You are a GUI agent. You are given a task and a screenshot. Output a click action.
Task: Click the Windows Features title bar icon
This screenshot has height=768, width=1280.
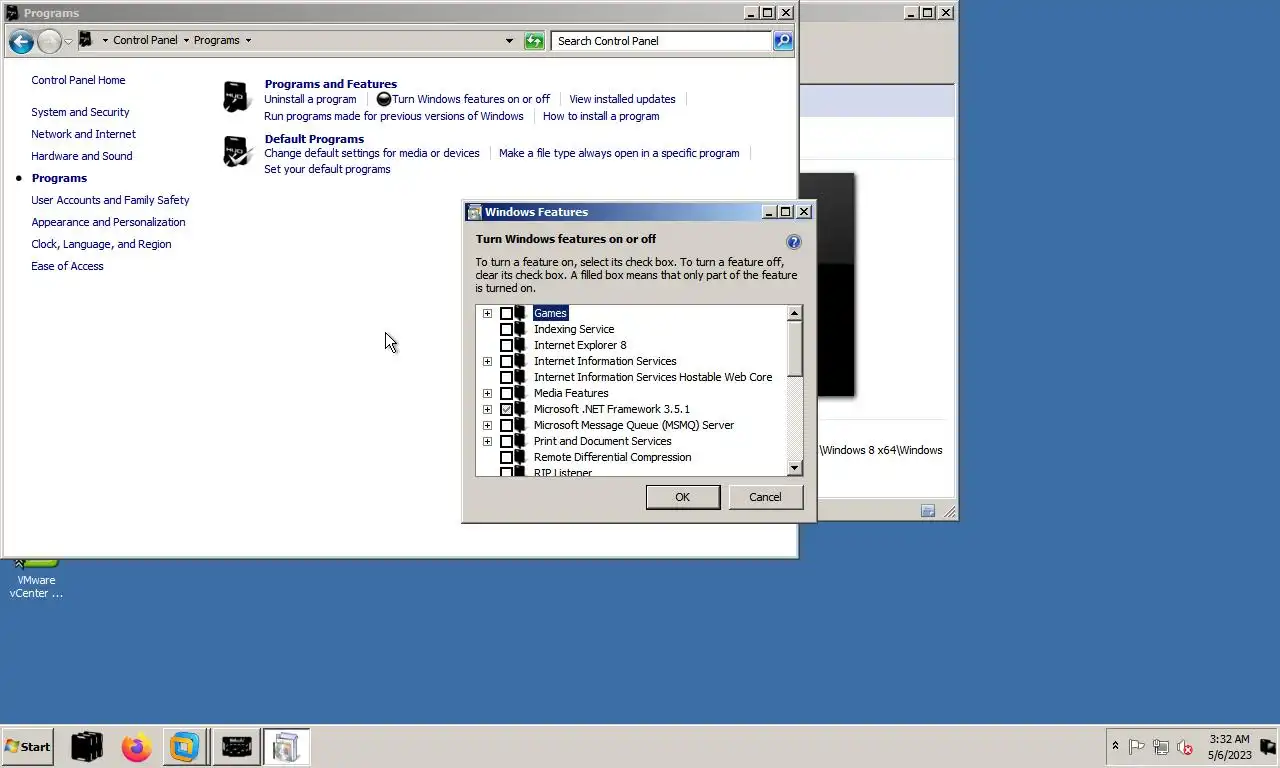[x=474, y=212]
